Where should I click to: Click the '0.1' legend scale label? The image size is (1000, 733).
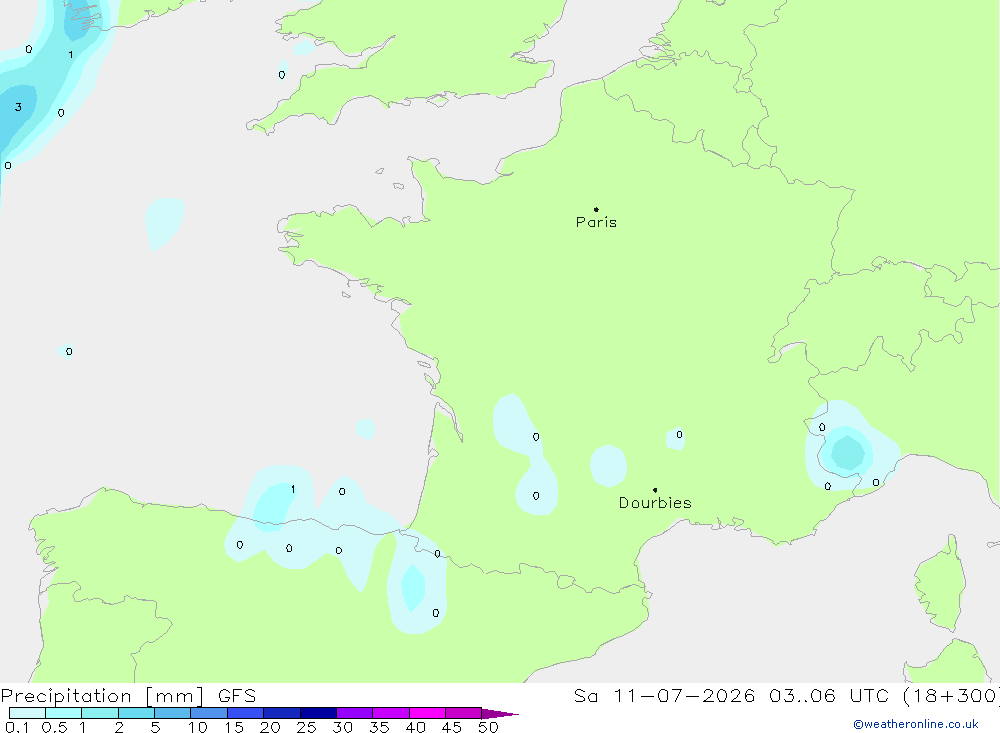pos(17,727)
